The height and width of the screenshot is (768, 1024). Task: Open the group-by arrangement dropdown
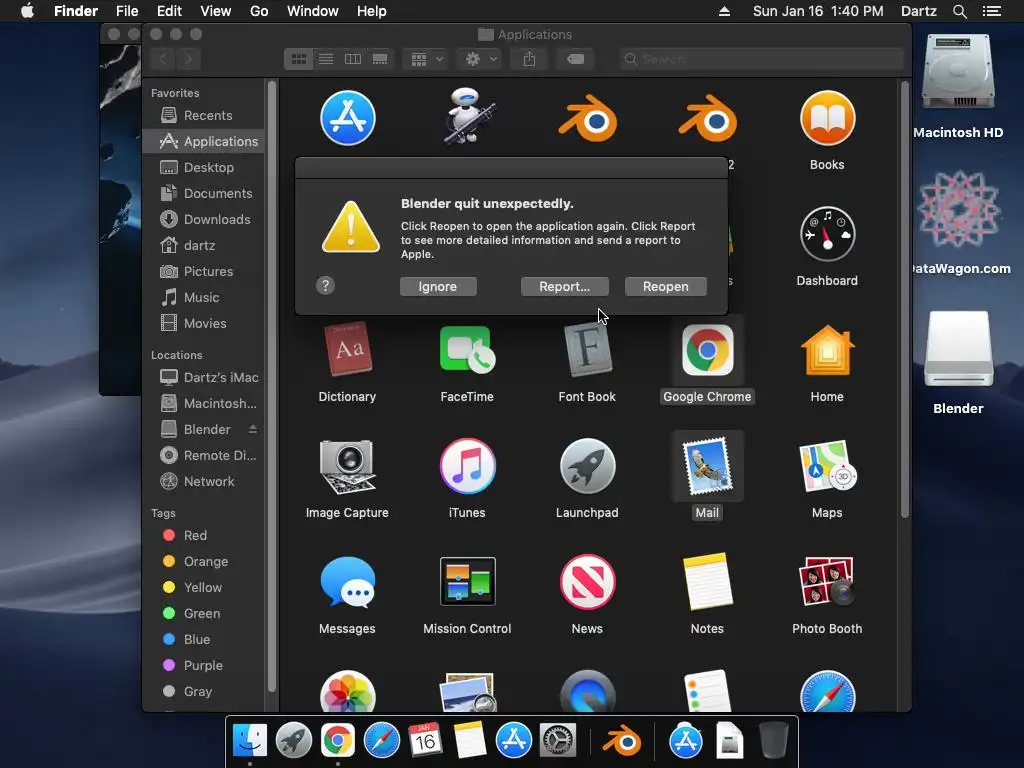pos(427,59)
